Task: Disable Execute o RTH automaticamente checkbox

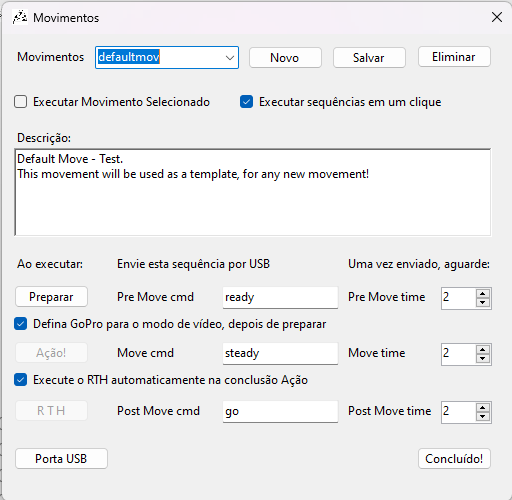Action: coord(21,380)
